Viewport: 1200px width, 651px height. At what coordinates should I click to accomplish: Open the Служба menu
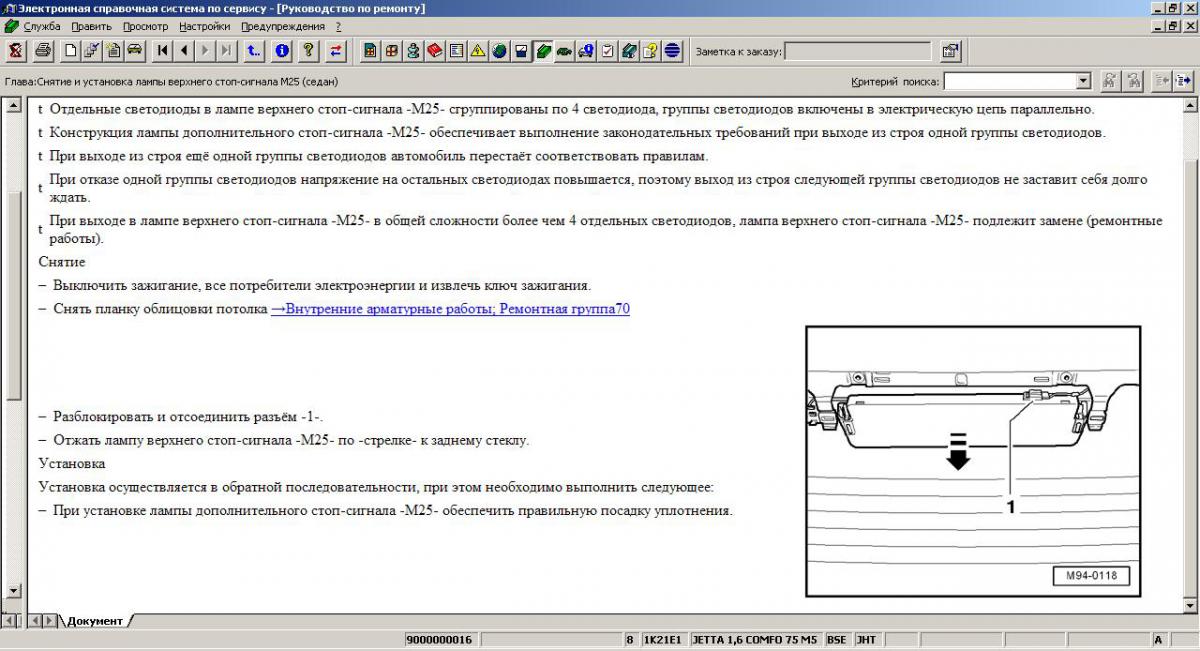(41, 26)
